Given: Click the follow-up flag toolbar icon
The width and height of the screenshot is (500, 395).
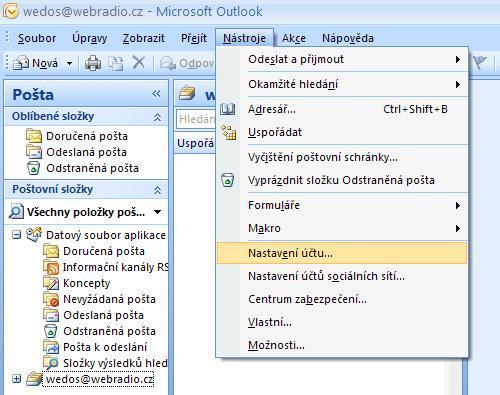Looking at the screenshot, I should click(480, 62).
